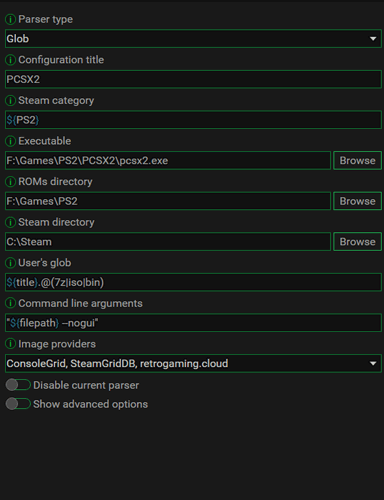Image resolution: width=384 pixels, height=500 pixels.
Task: Open the Parser type dropdown showing Glob
Action: [193, 39]
